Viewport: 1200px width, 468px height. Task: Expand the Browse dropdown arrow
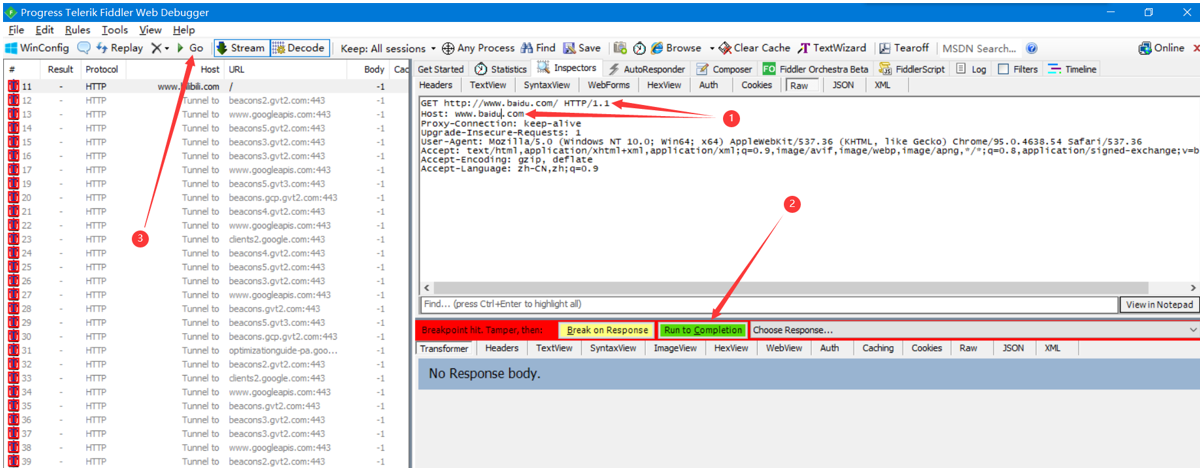(712, 48)
